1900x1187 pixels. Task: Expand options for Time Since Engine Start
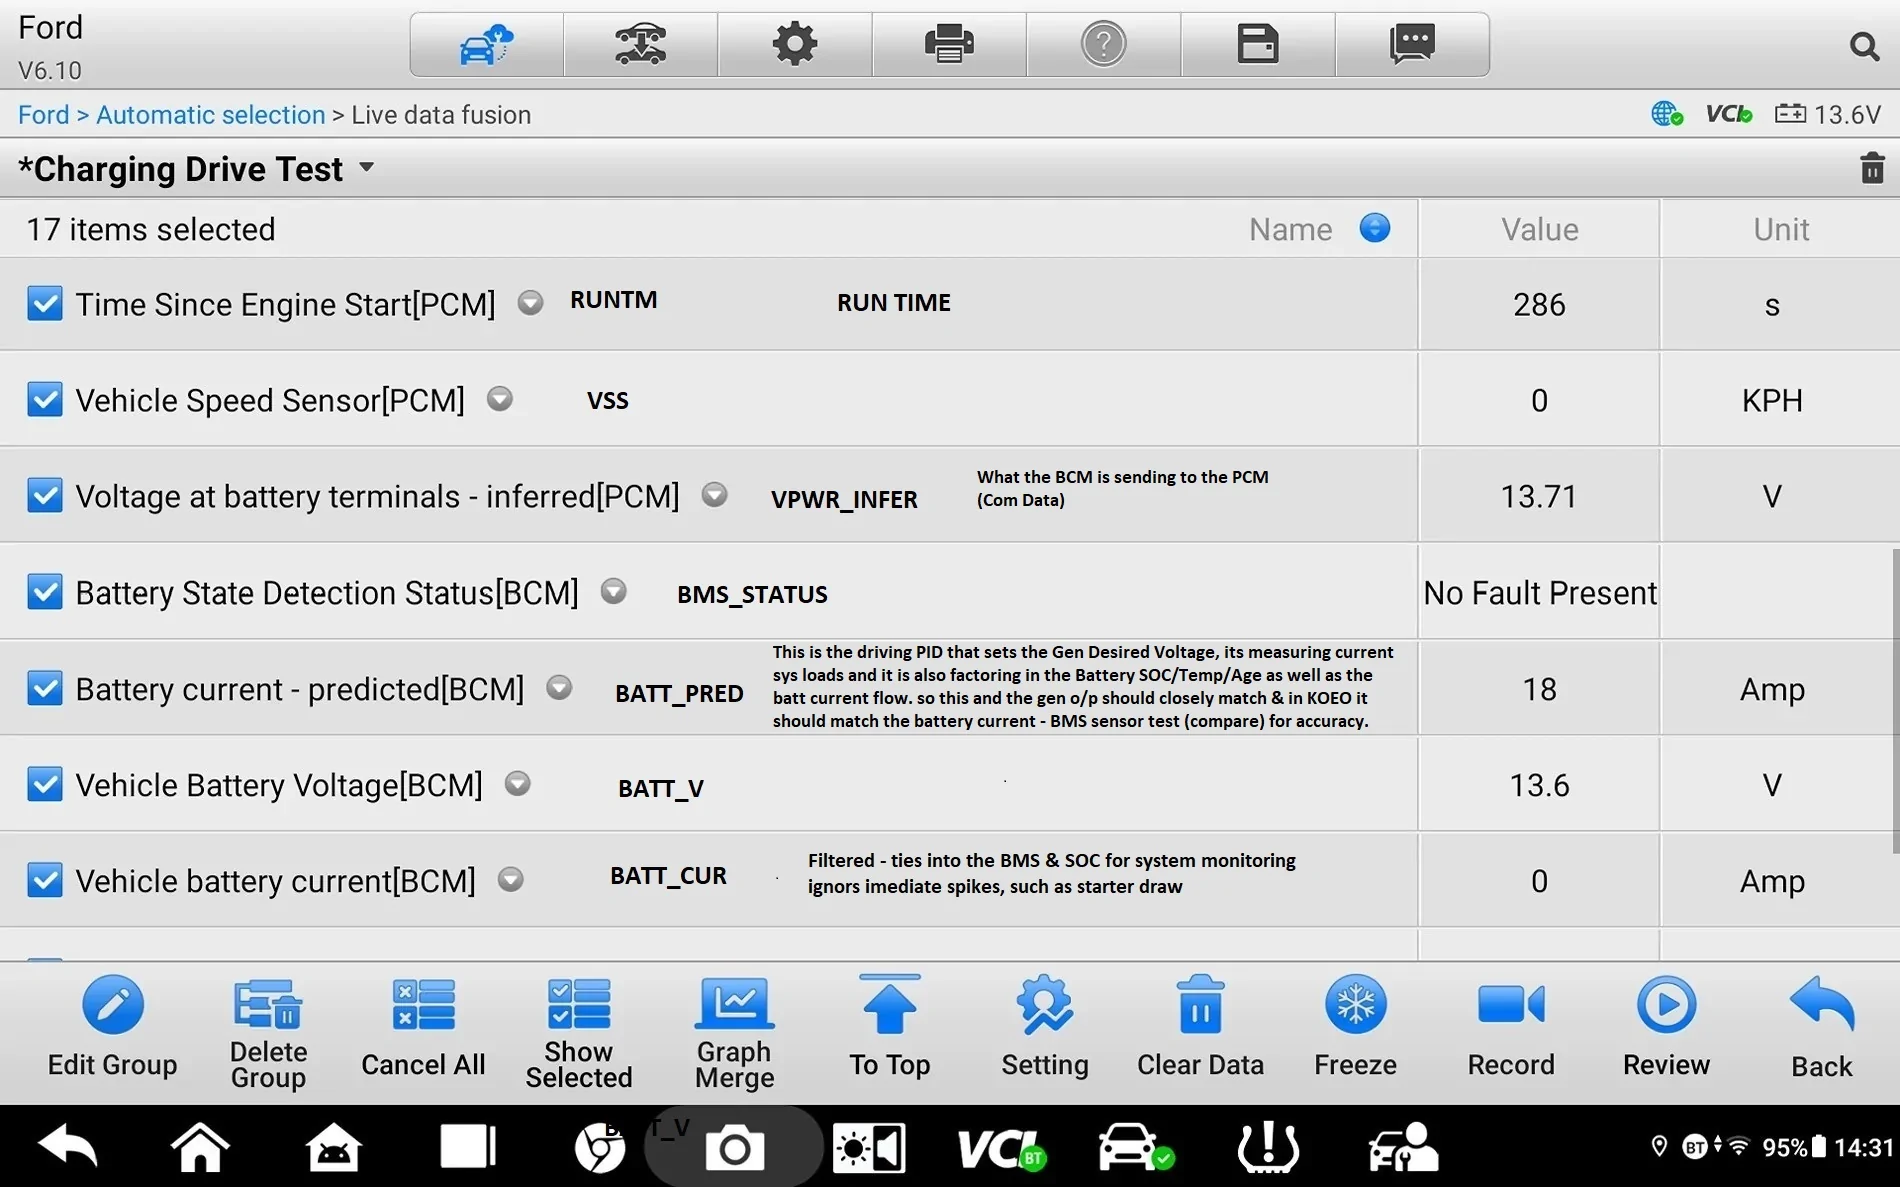(530, 302)
